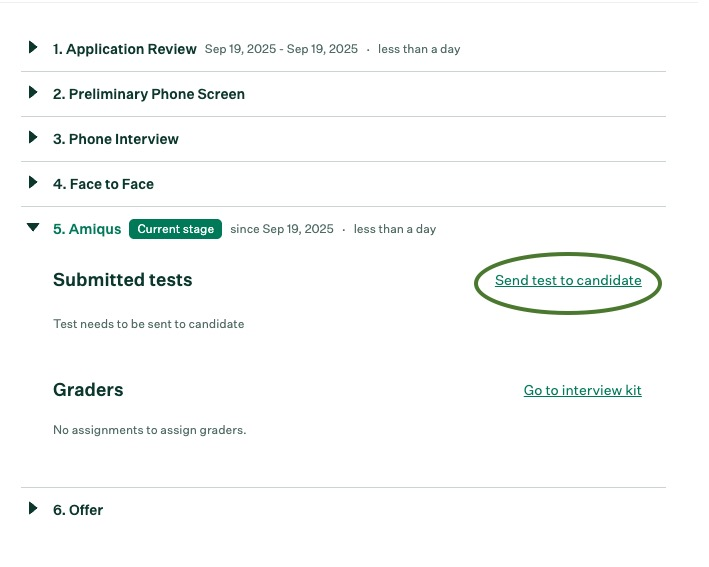The width and height of the screenshot is (709, 567).
Task: Click 'No assignments to assign graders' text
Action: (149, 430)
